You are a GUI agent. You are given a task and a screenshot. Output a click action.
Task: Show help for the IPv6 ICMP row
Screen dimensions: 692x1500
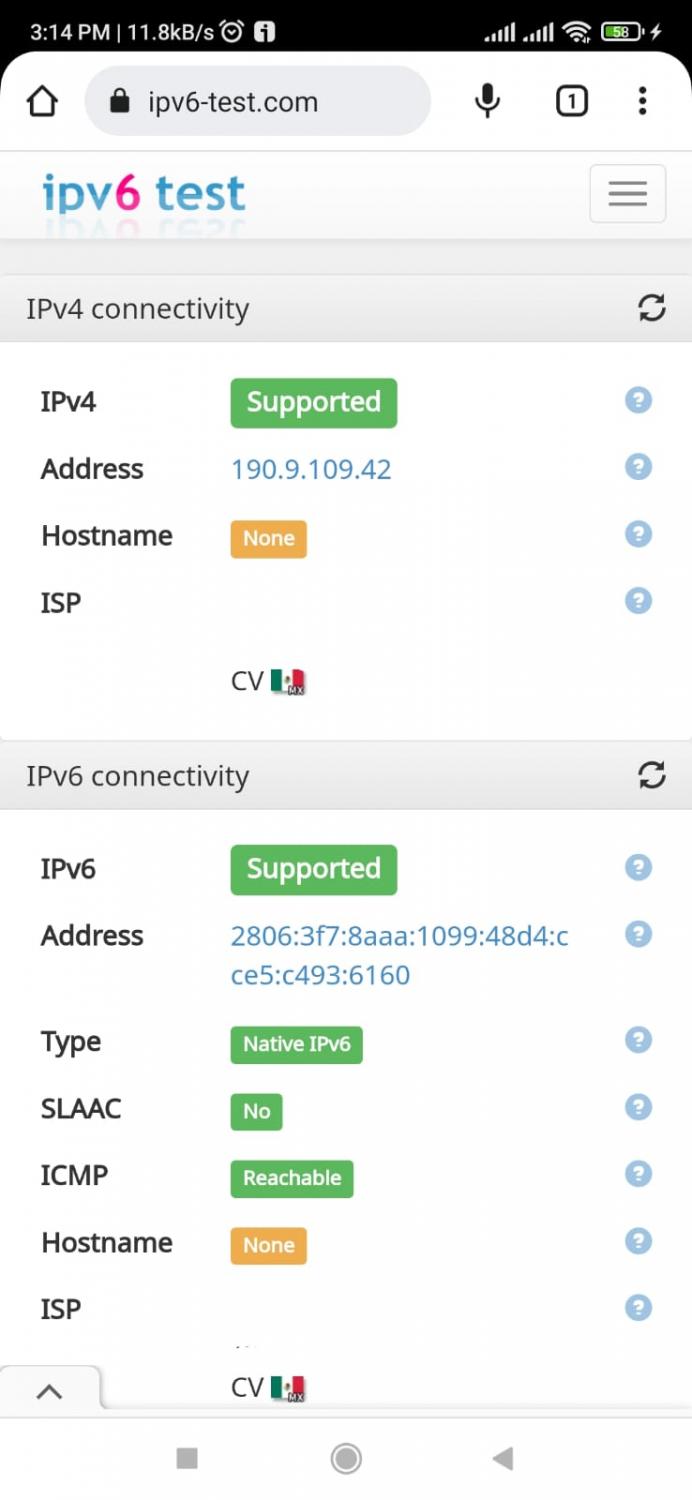638,1175
